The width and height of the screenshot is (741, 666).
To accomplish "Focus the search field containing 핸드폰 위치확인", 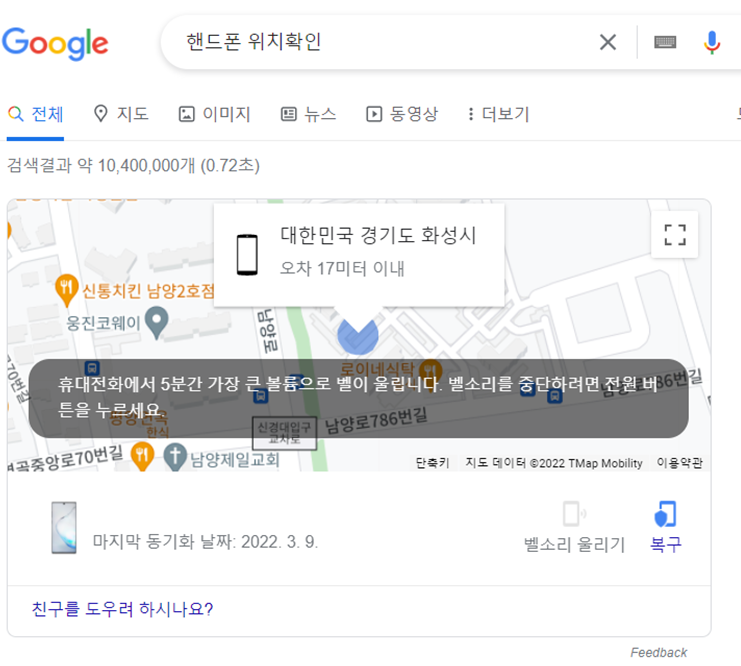I will (x=378, y=42).
